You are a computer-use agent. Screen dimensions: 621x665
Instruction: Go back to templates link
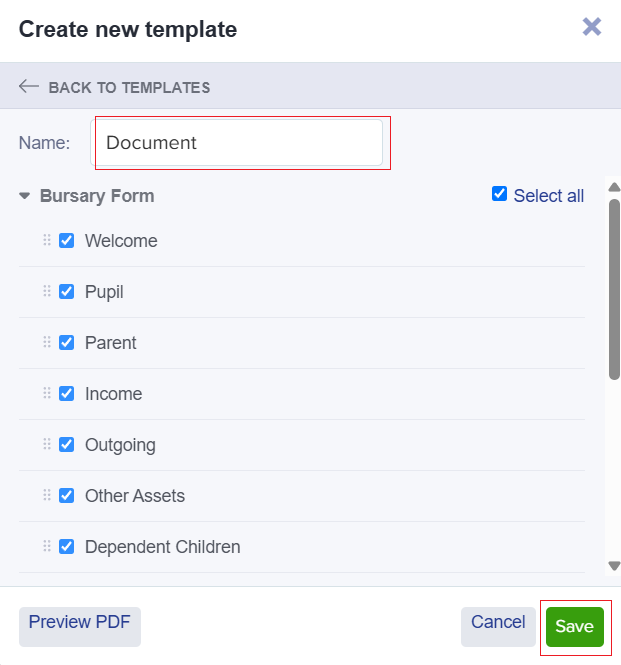tap(129, 87)
